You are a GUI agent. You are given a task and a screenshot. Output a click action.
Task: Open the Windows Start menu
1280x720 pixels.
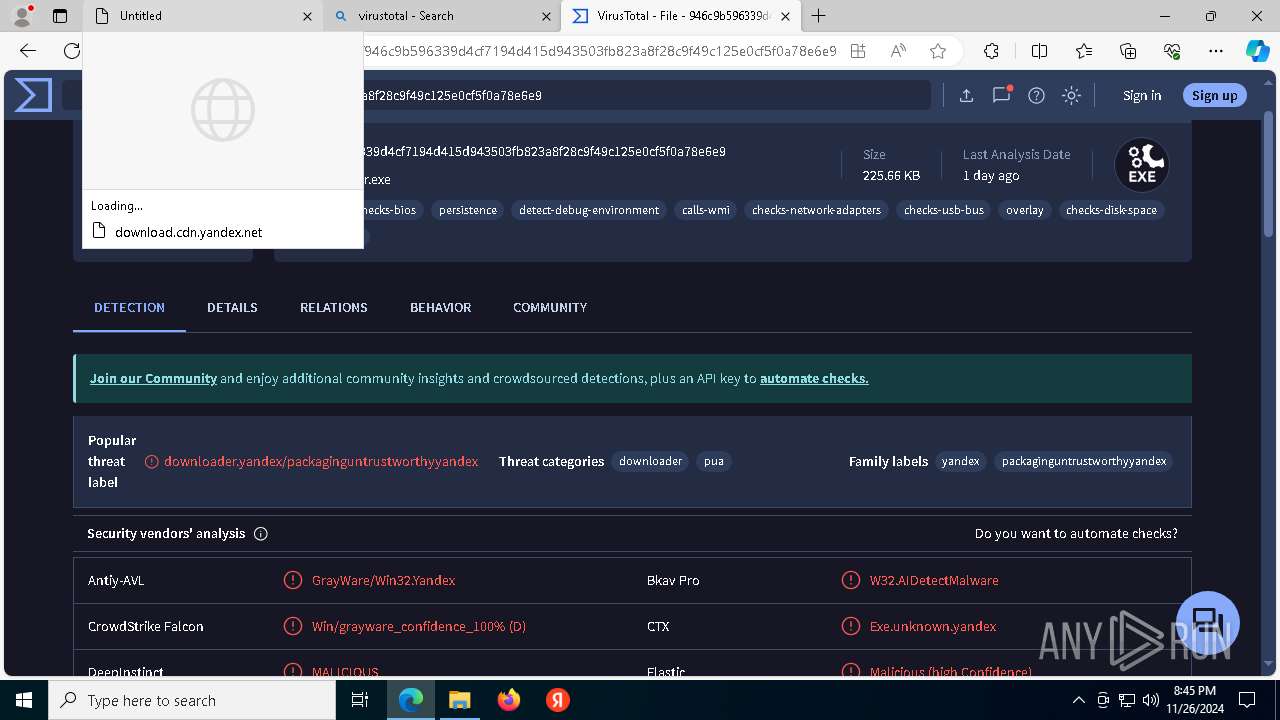24,700
